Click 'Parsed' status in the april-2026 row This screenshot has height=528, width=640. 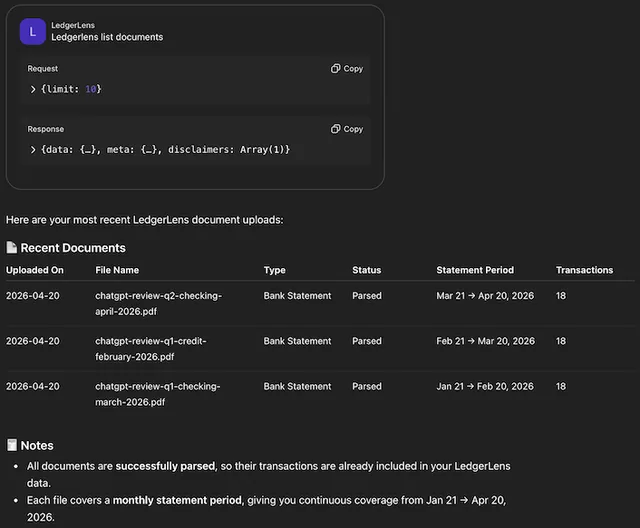(x=367, y=296)
